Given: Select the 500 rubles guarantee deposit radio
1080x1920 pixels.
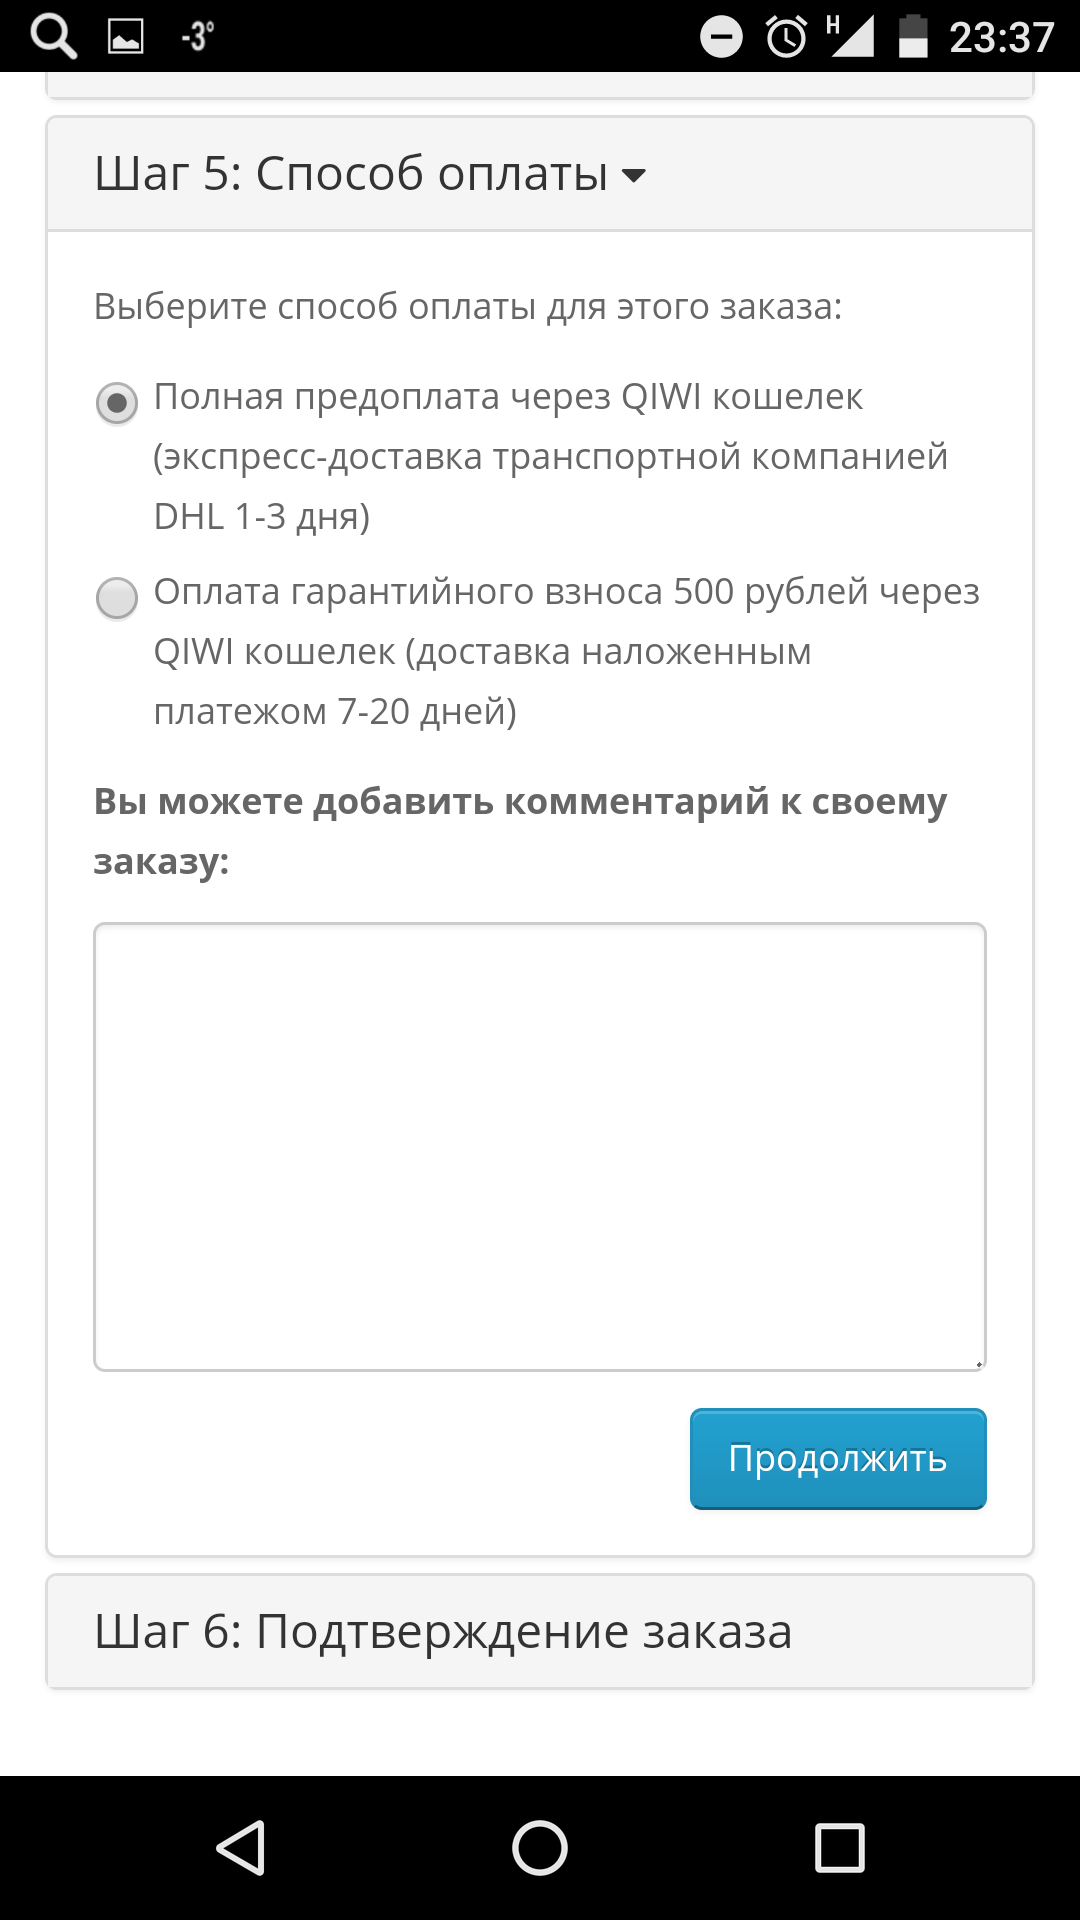Looking at the screenshot, I should [117, 598].
